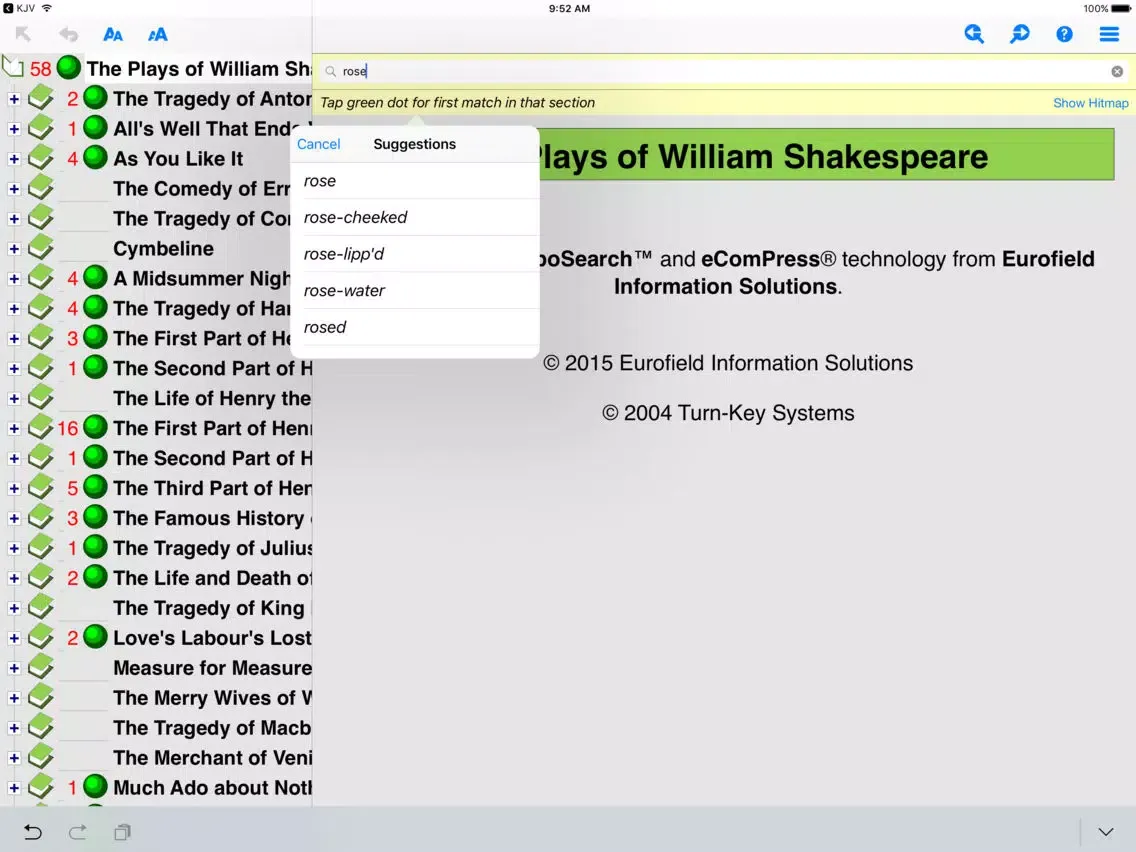Open the hamburger menu icon
The height and width of the screenshot is (852, 1136).
(x=1109, y=34)
